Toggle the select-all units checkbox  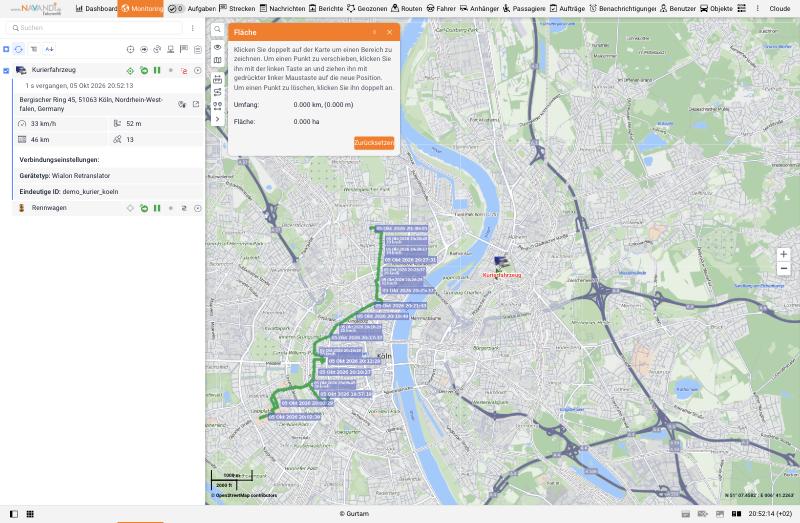pyautogui.click(x=6, y=49)
